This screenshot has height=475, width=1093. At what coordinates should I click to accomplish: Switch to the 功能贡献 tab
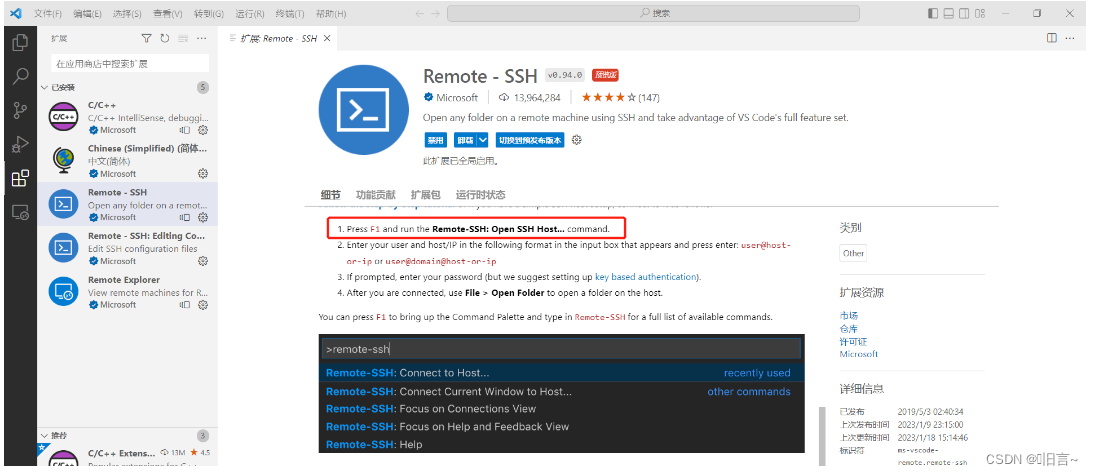point(375,195)
